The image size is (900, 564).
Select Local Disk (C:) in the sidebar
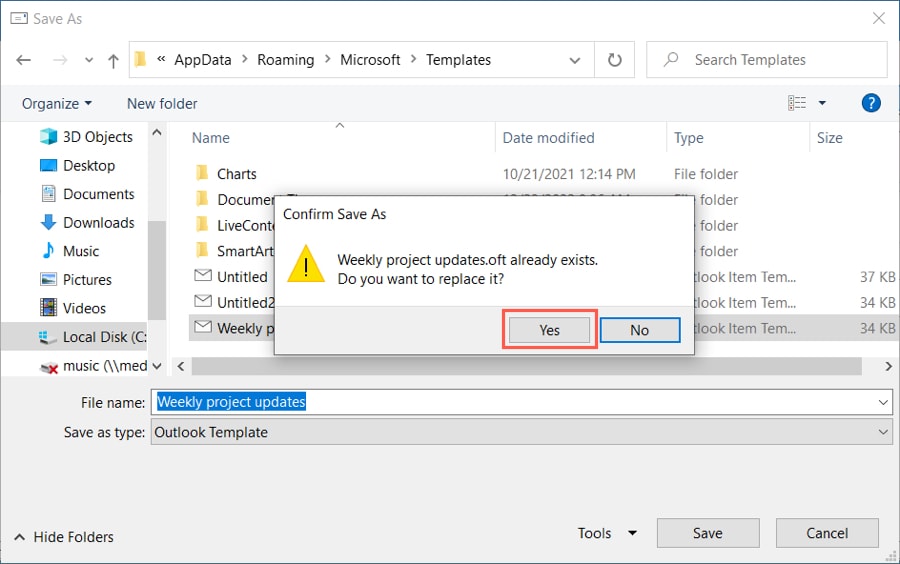92,337
